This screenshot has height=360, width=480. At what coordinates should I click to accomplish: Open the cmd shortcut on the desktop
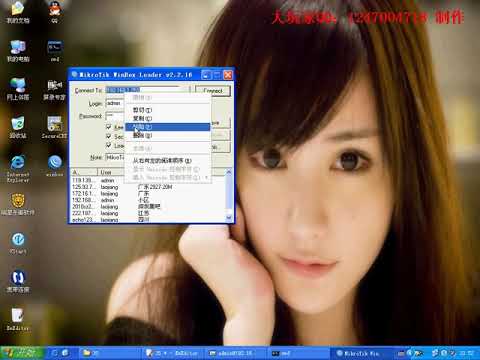pyautogui.click(x=55, y=51)
